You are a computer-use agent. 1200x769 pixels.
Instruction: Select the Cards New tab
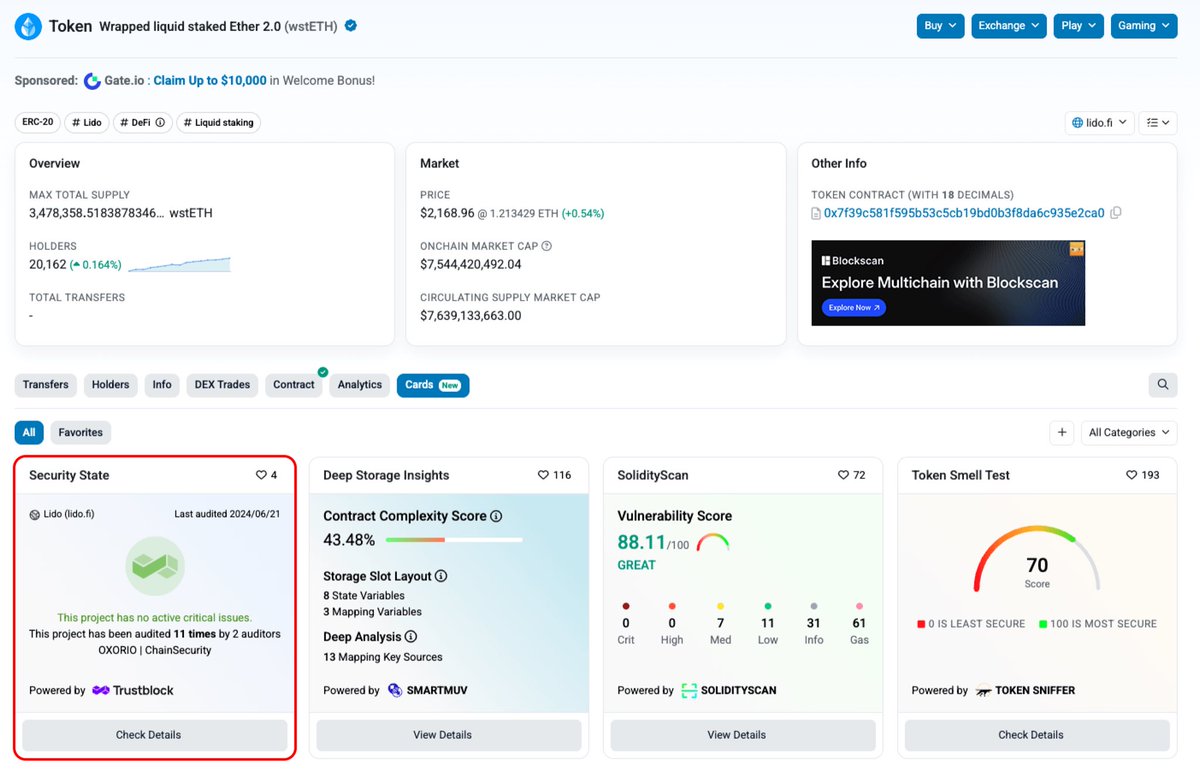[433, 385]
